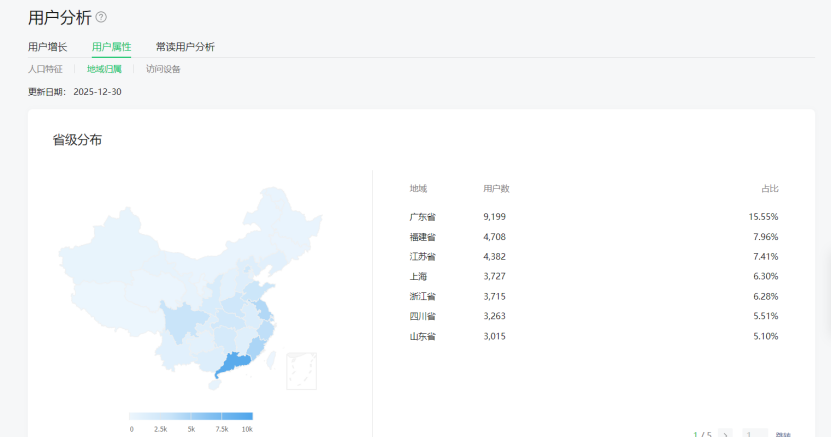Viewport: 831px width, 438px height.
Task: Switch to 人口特征 sub-tab
Action: pos(45,69)
